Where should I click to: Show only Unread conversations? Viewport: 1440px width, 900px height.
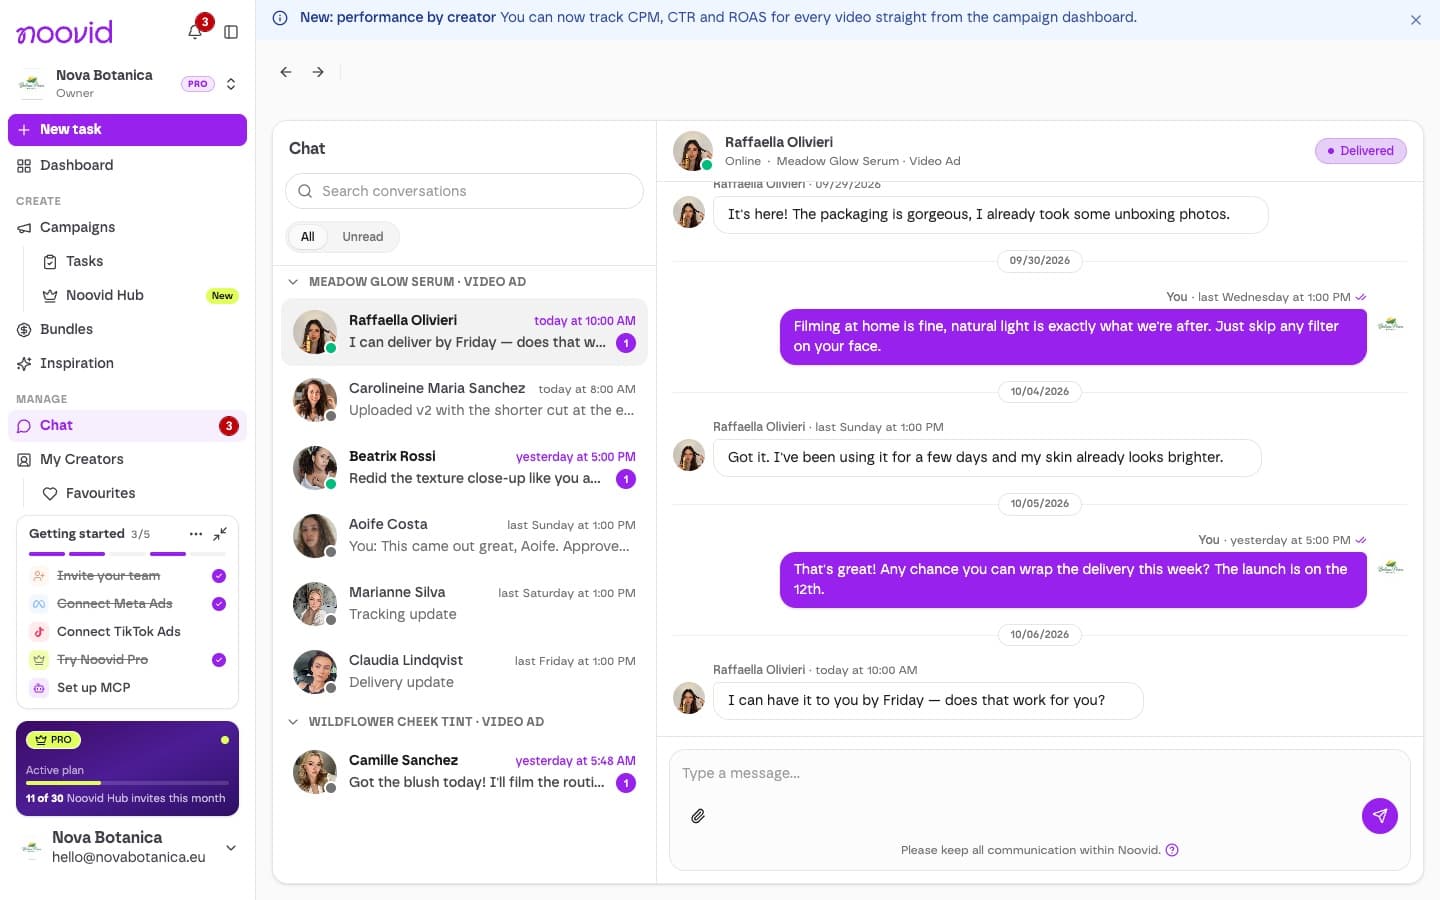(x=362, y=237)
